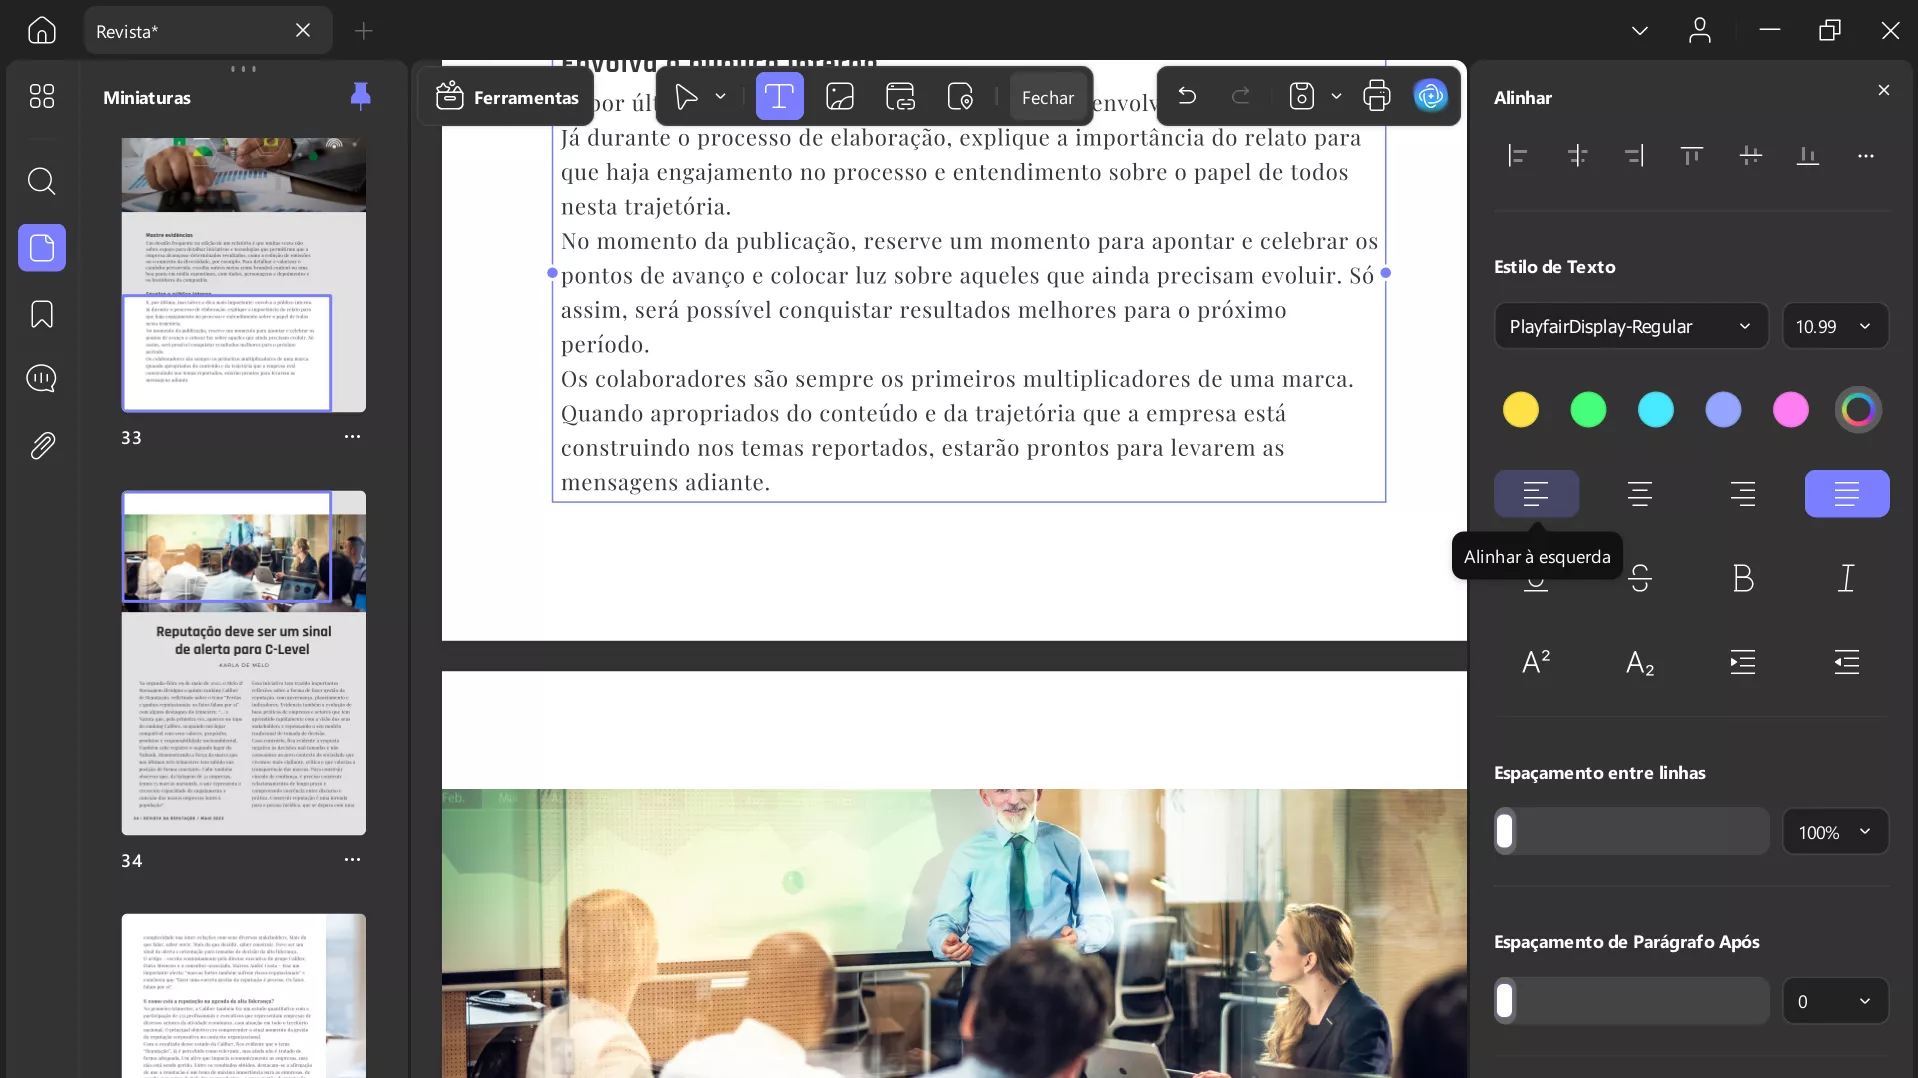Open the attachments paperclip panel
The height and width of the screenshot is (1078, 1918).
pyautogui.click(x=41, y=445)
